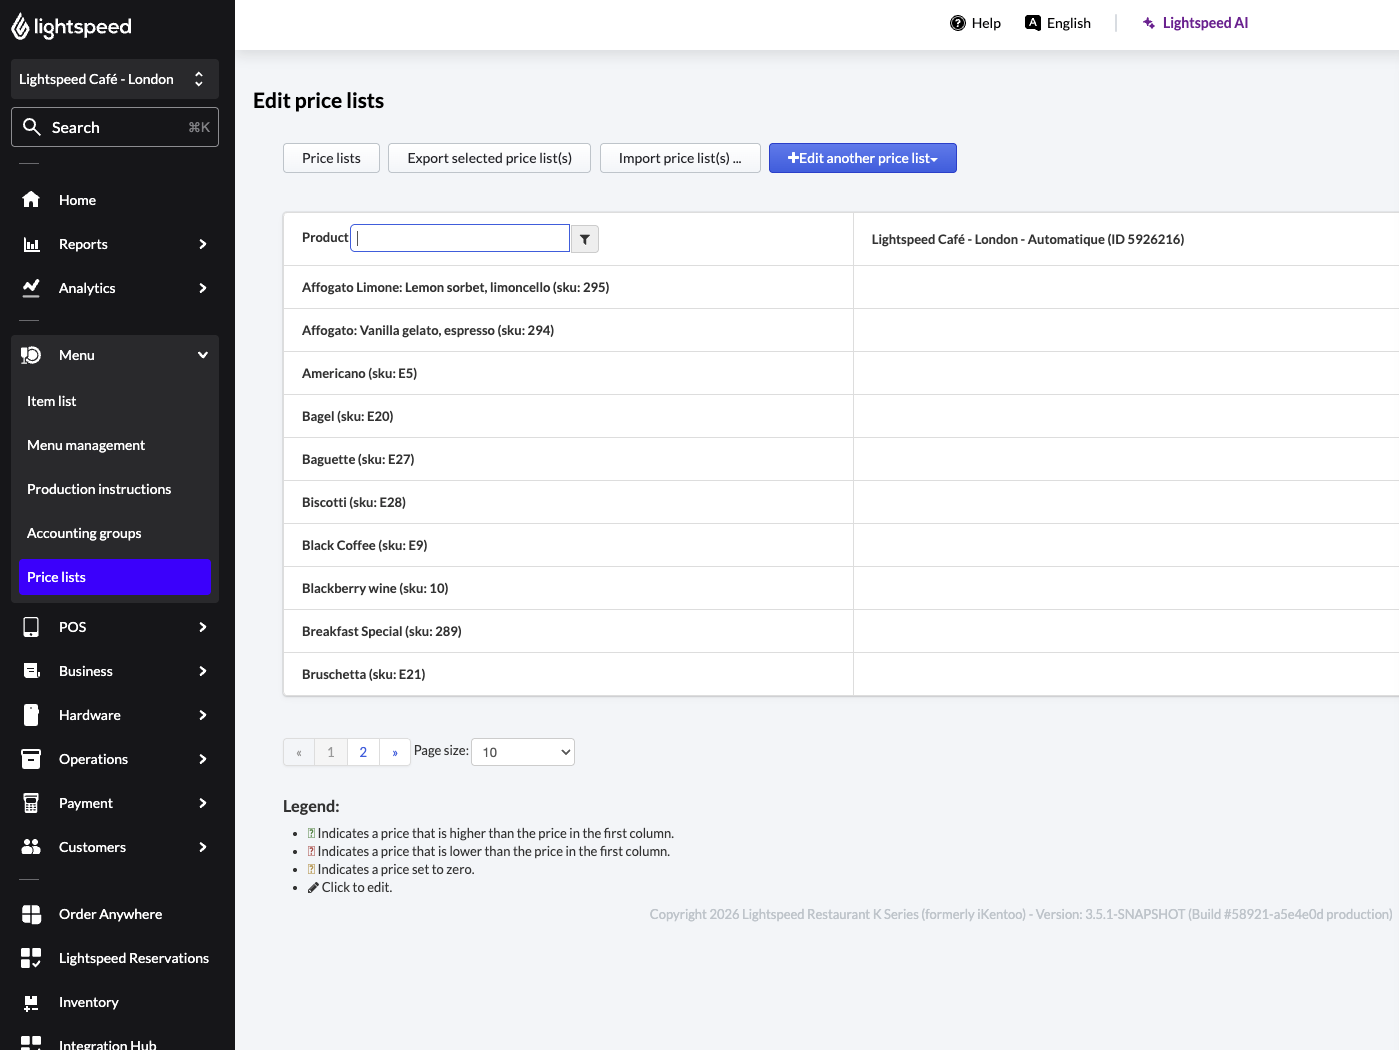Click Export selected price list(s) button
This screenshot has width=1399, height=1050.
[489, 158]
